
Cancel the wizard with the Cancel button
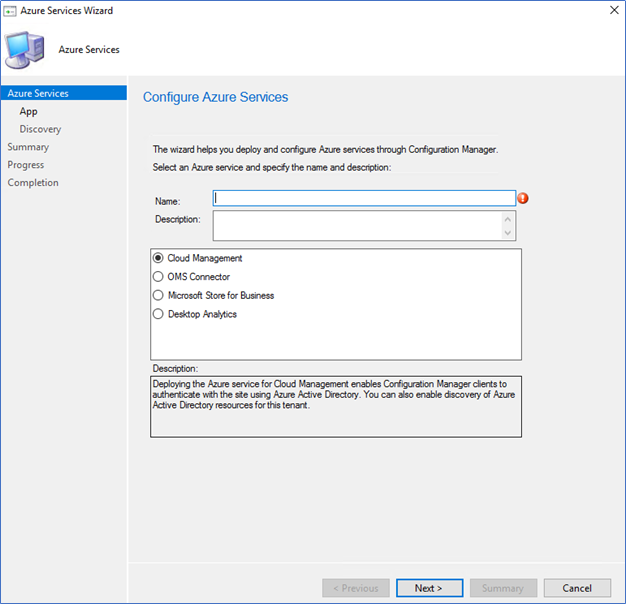(577, 588)
